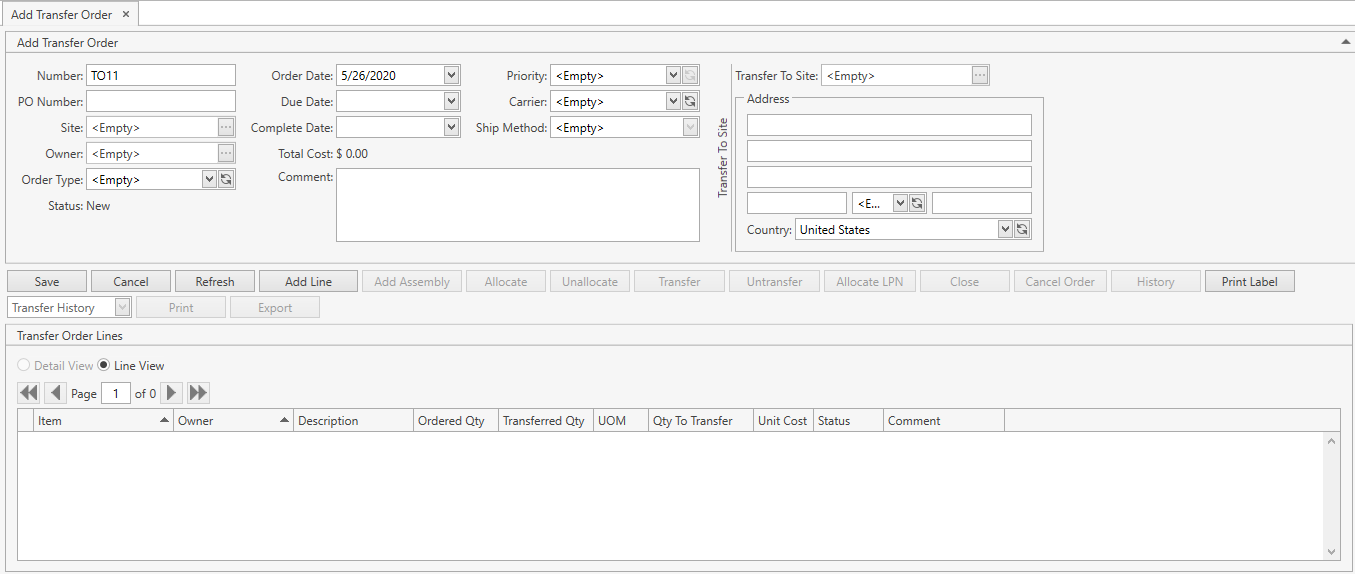
Task: Open the Due Date picker dropdown
Action: click(451, 101)
